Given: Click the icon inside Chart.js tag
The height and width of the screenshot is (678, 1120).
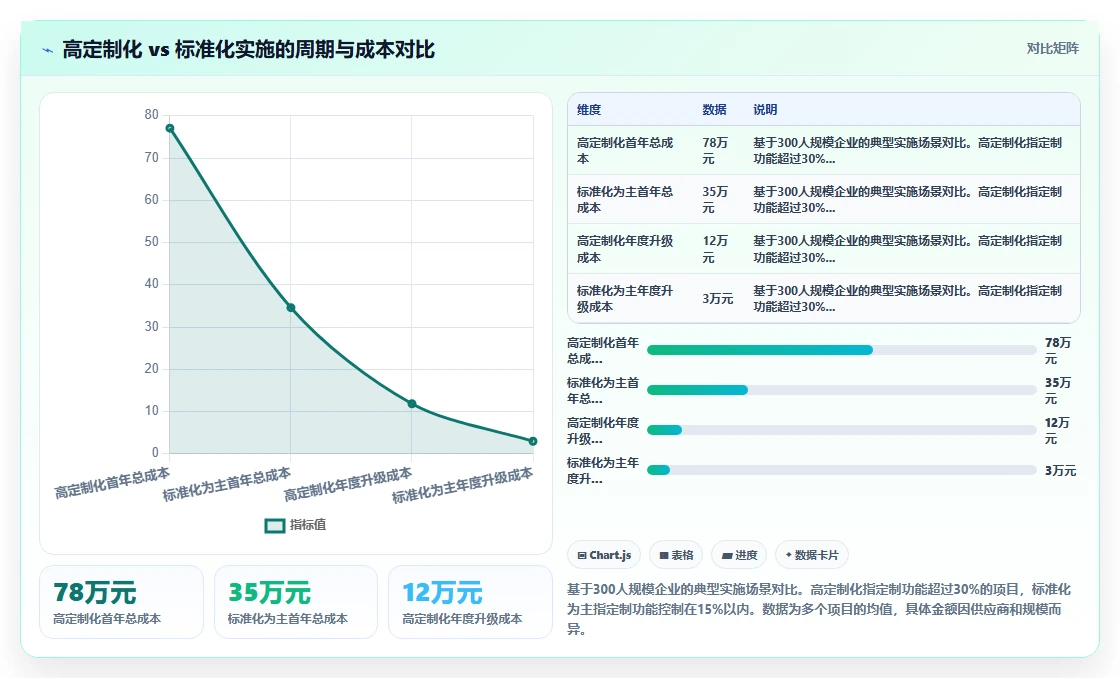Looking at the screenshot, I should pos(581,555).
